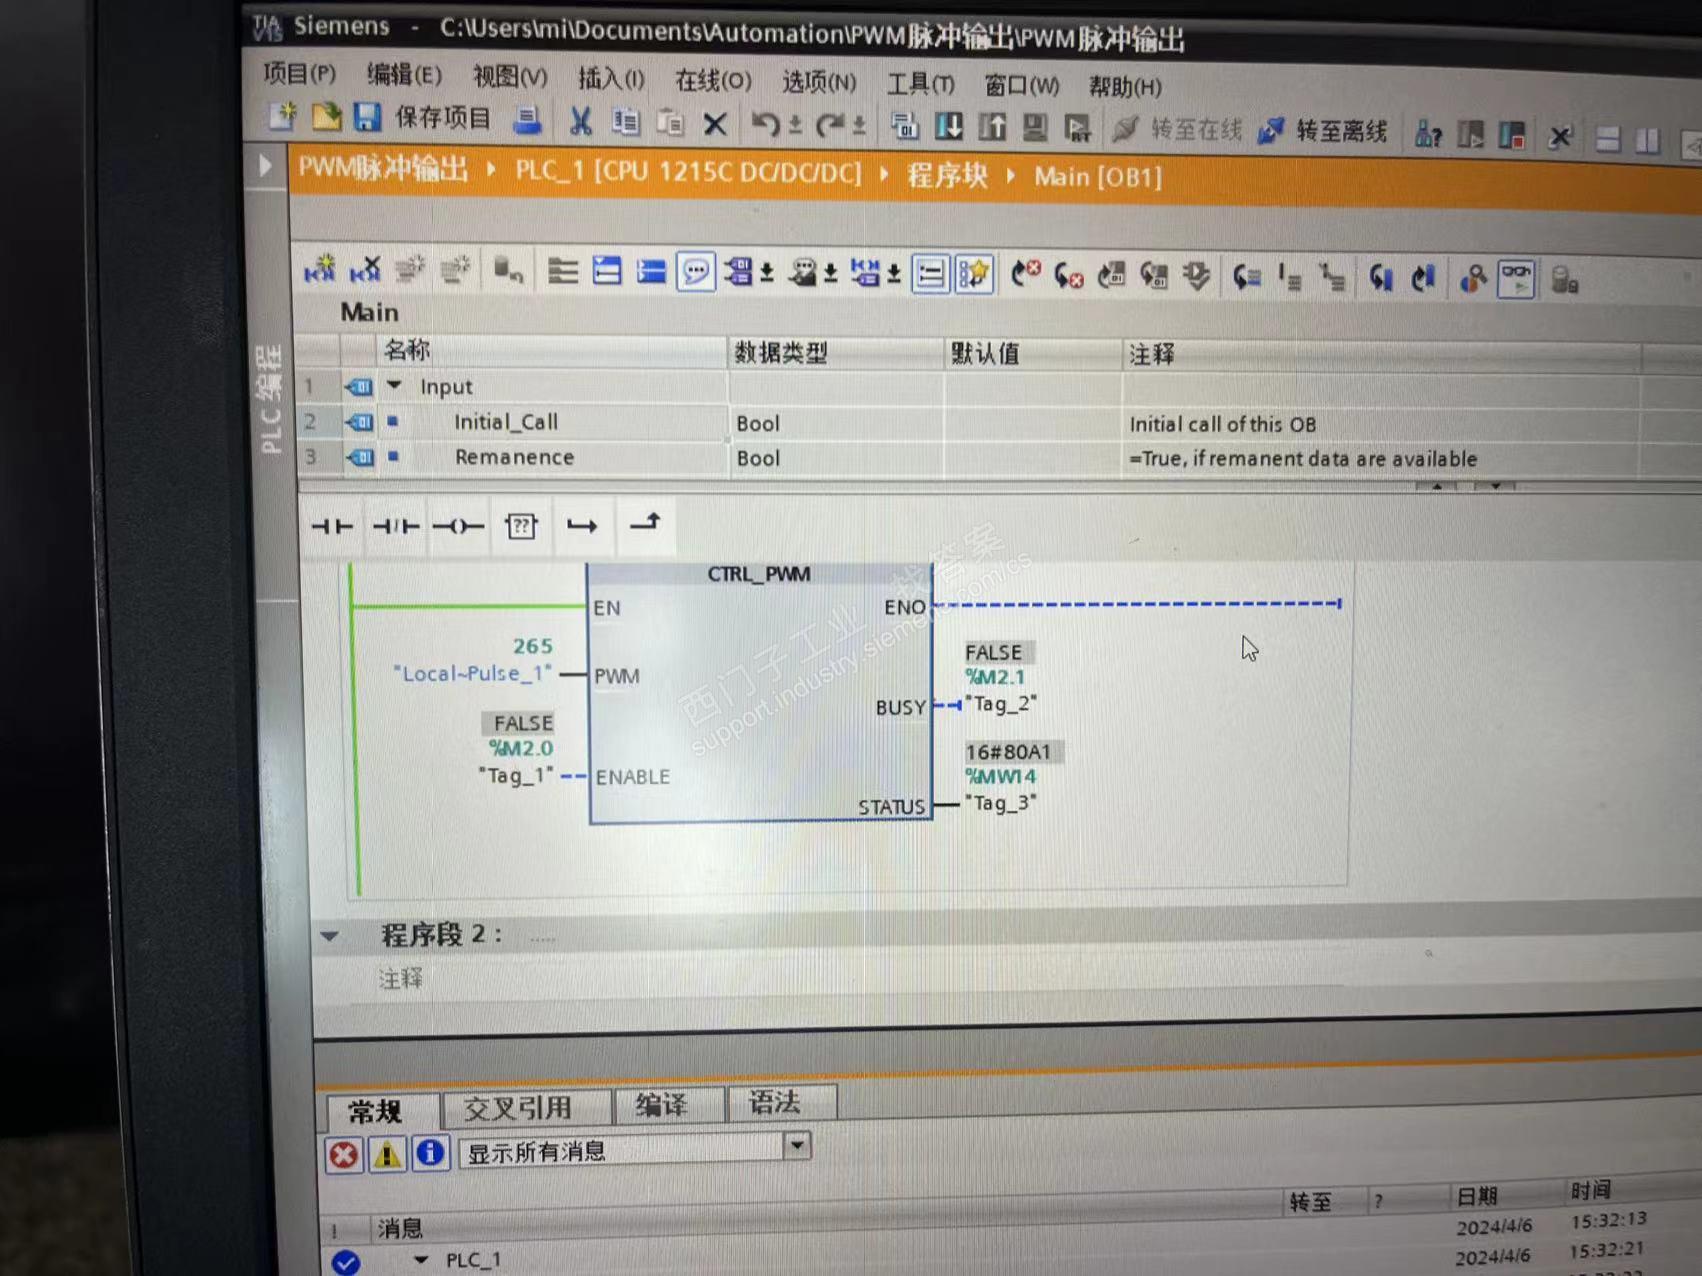This screenshot has height=1276, width=1702.
Task: Open the 在线(O) menu
Action: 713,80
